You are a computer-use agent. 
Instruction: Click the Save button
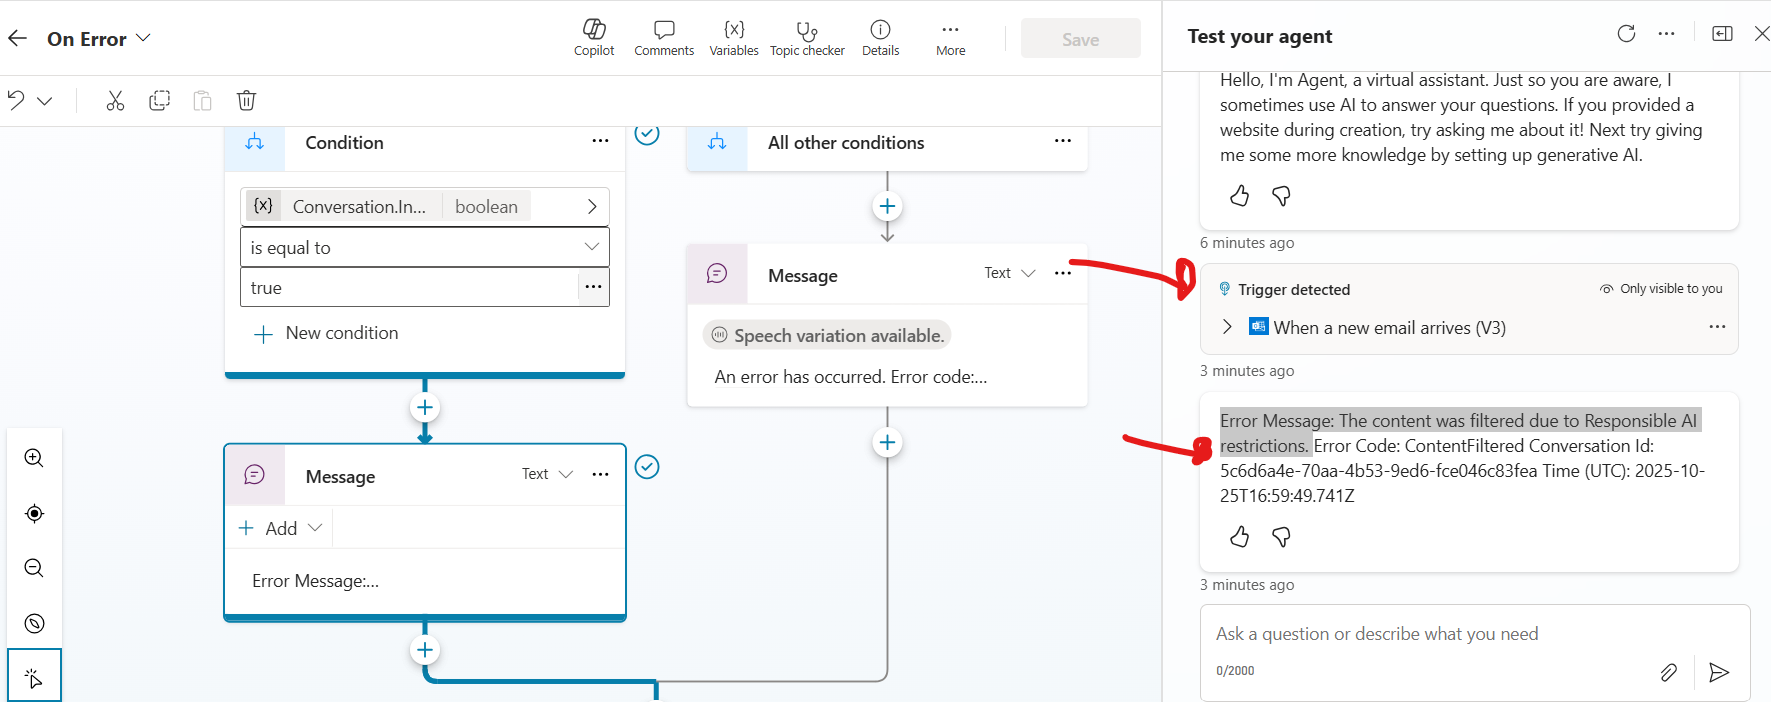pyautogui.click(x=1080, y=39)
